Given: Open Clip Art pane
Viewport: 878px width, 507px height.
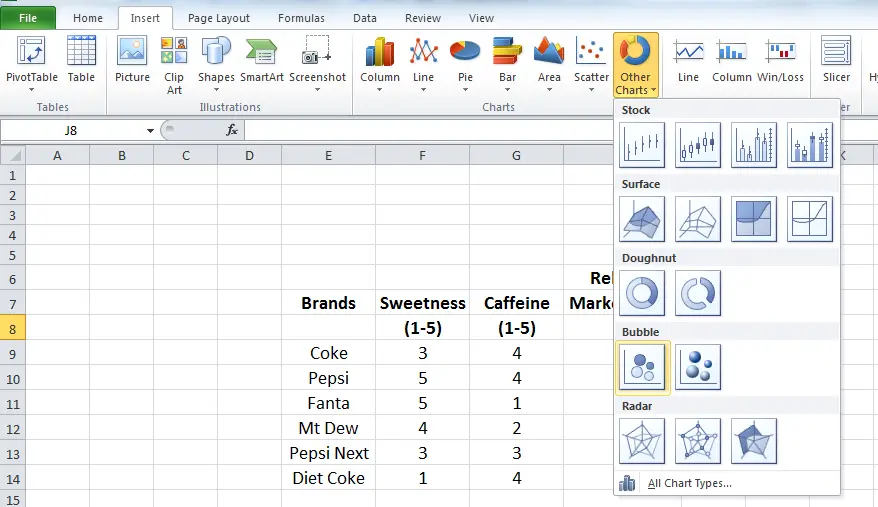Looking at the screenshot, I should pos(174,66).
